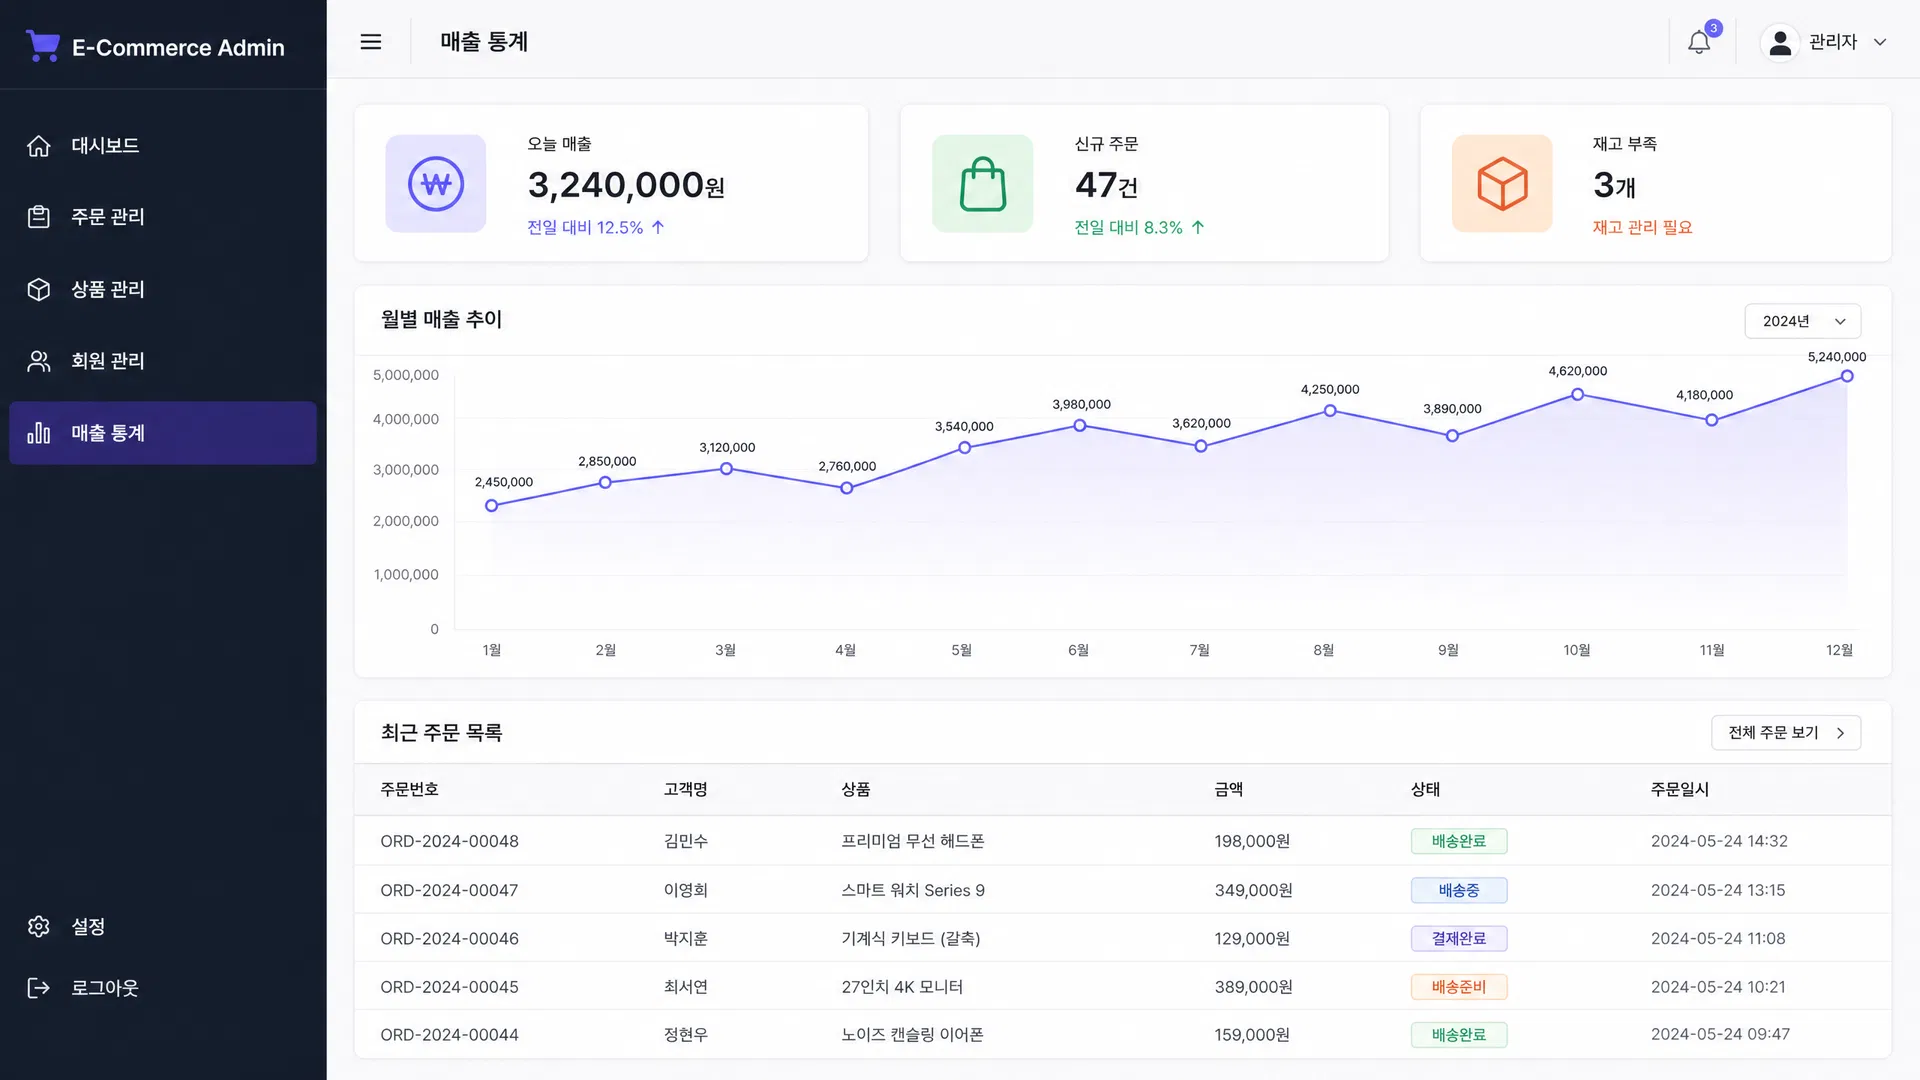Click the 결제완료 status badge

point(1459,939)
